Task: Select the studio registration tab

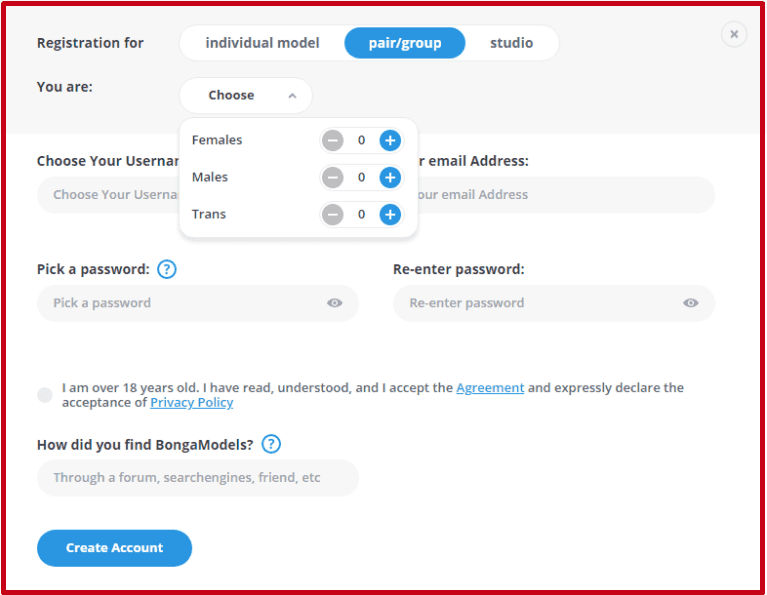Action: 511,43
